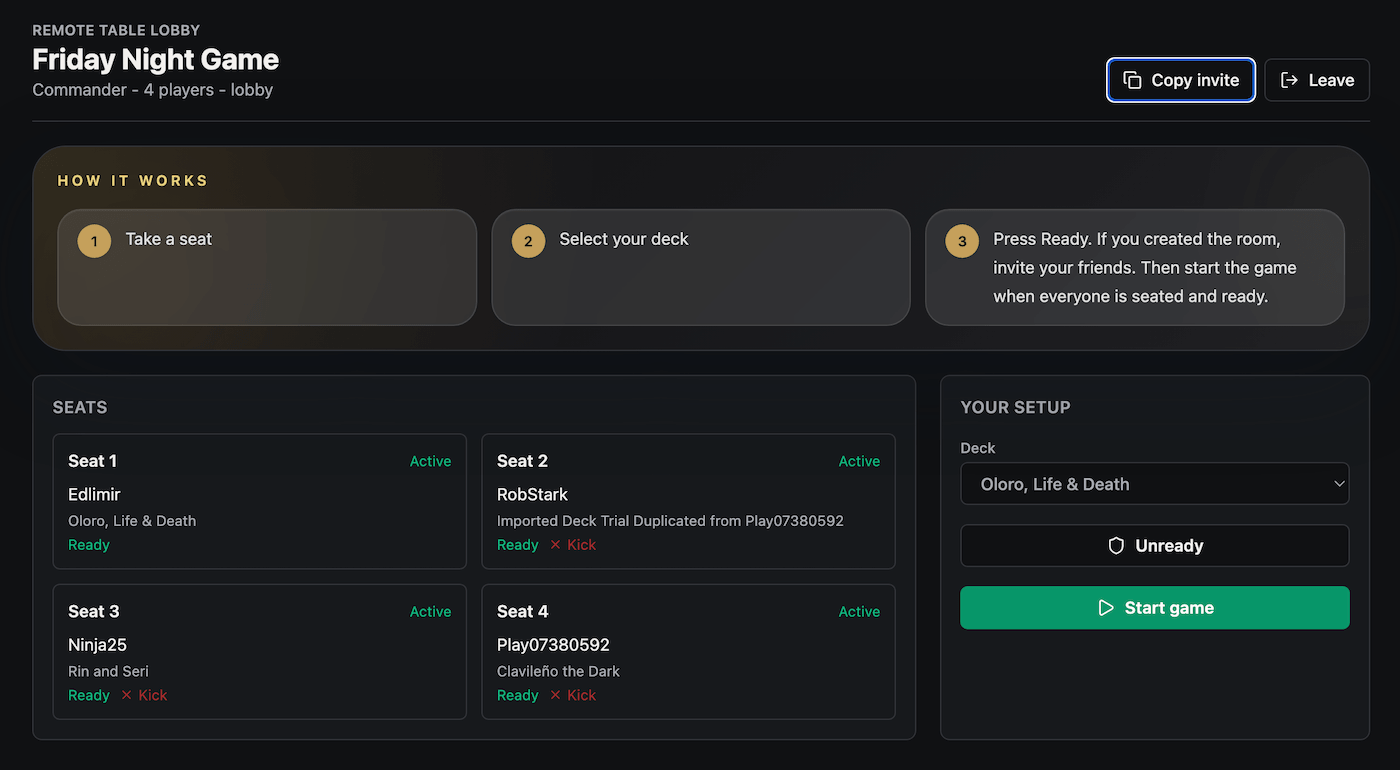Click the play triangle icon on Start game

click(1106, 608)
